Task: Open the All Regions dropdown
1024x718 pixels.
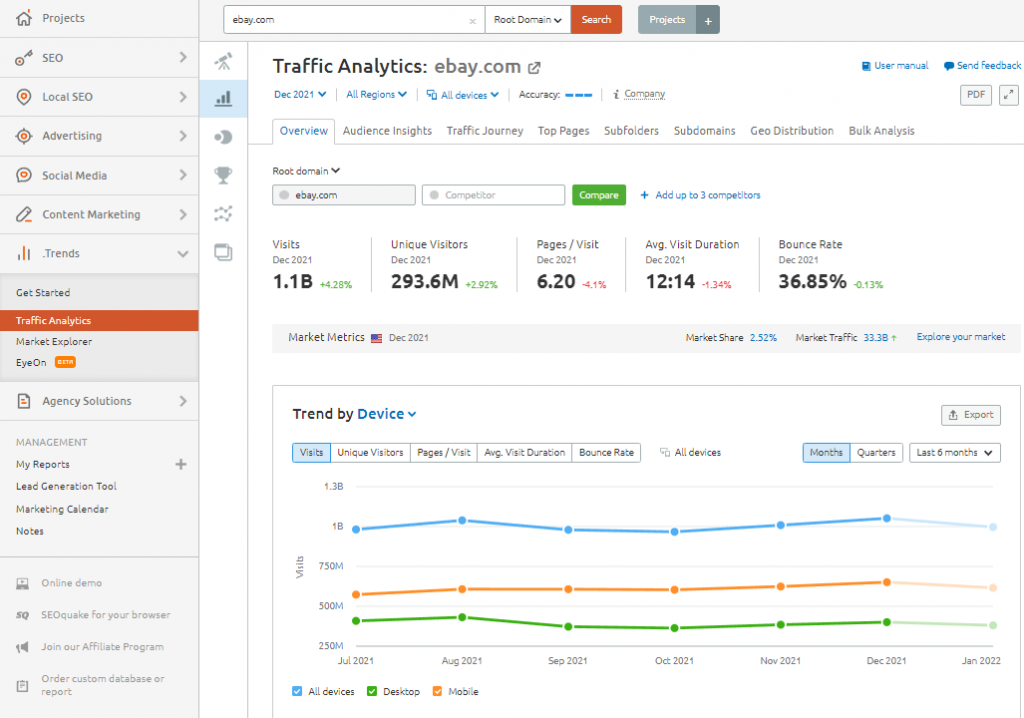Action: (376, 95)
